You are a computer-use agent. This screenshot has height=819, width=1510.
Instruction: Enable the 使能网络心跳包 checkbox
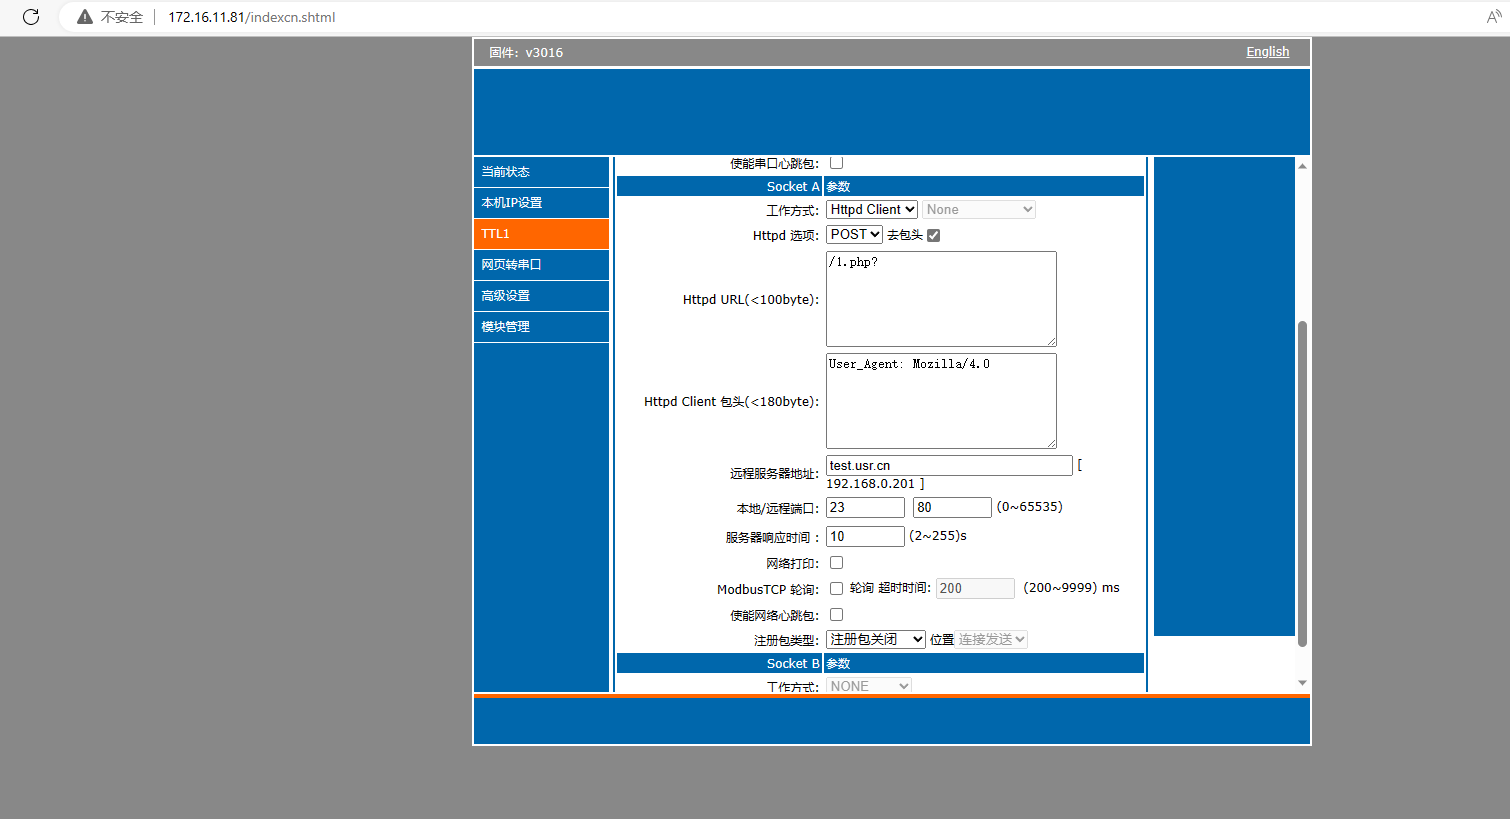(x=836, y=615)
